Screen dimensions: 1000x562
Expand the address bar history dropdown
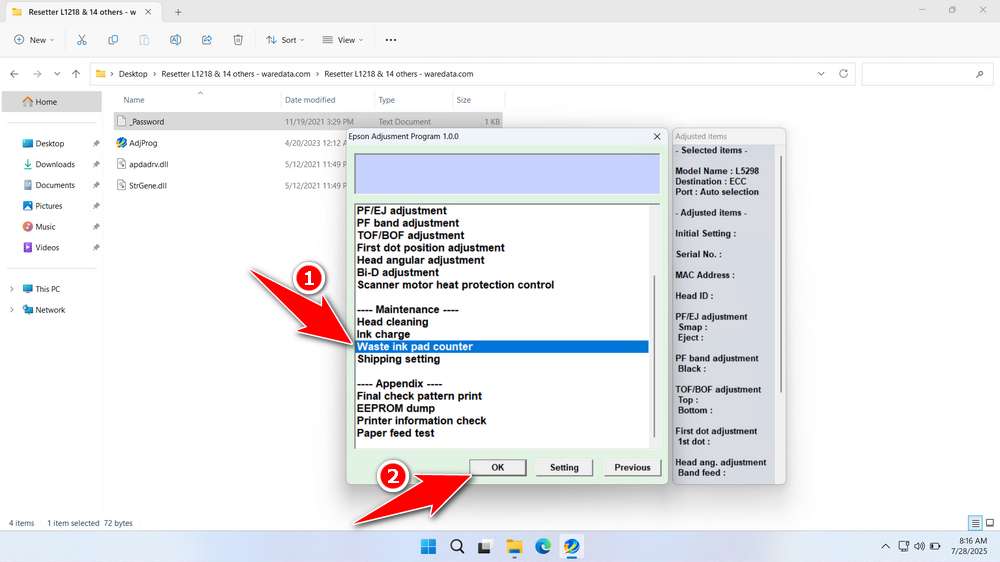(x=821, y=74)
